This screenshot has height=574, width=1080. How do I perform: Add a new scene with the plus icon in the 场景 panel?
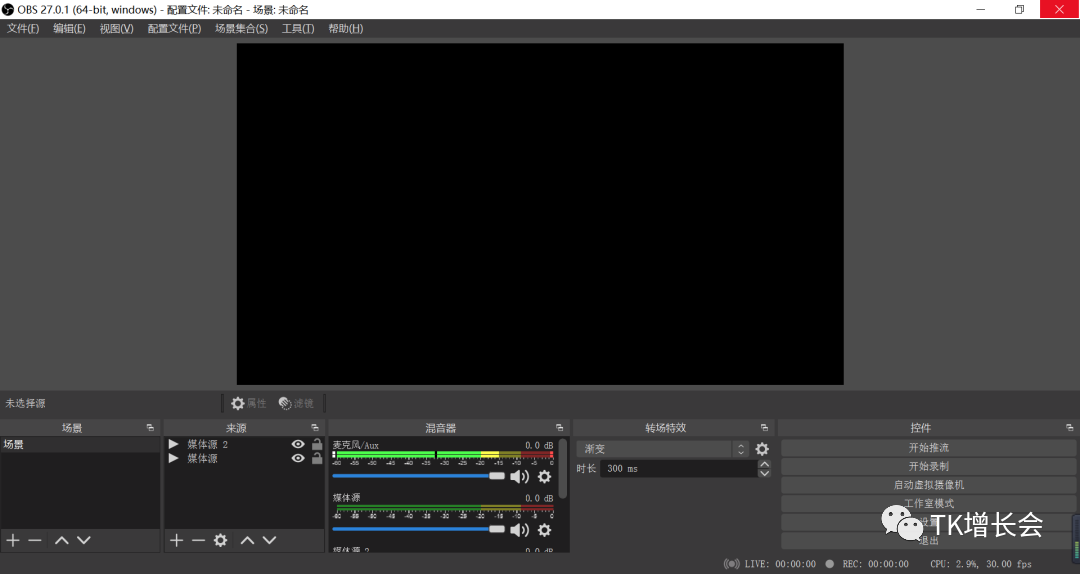(13, 540)
